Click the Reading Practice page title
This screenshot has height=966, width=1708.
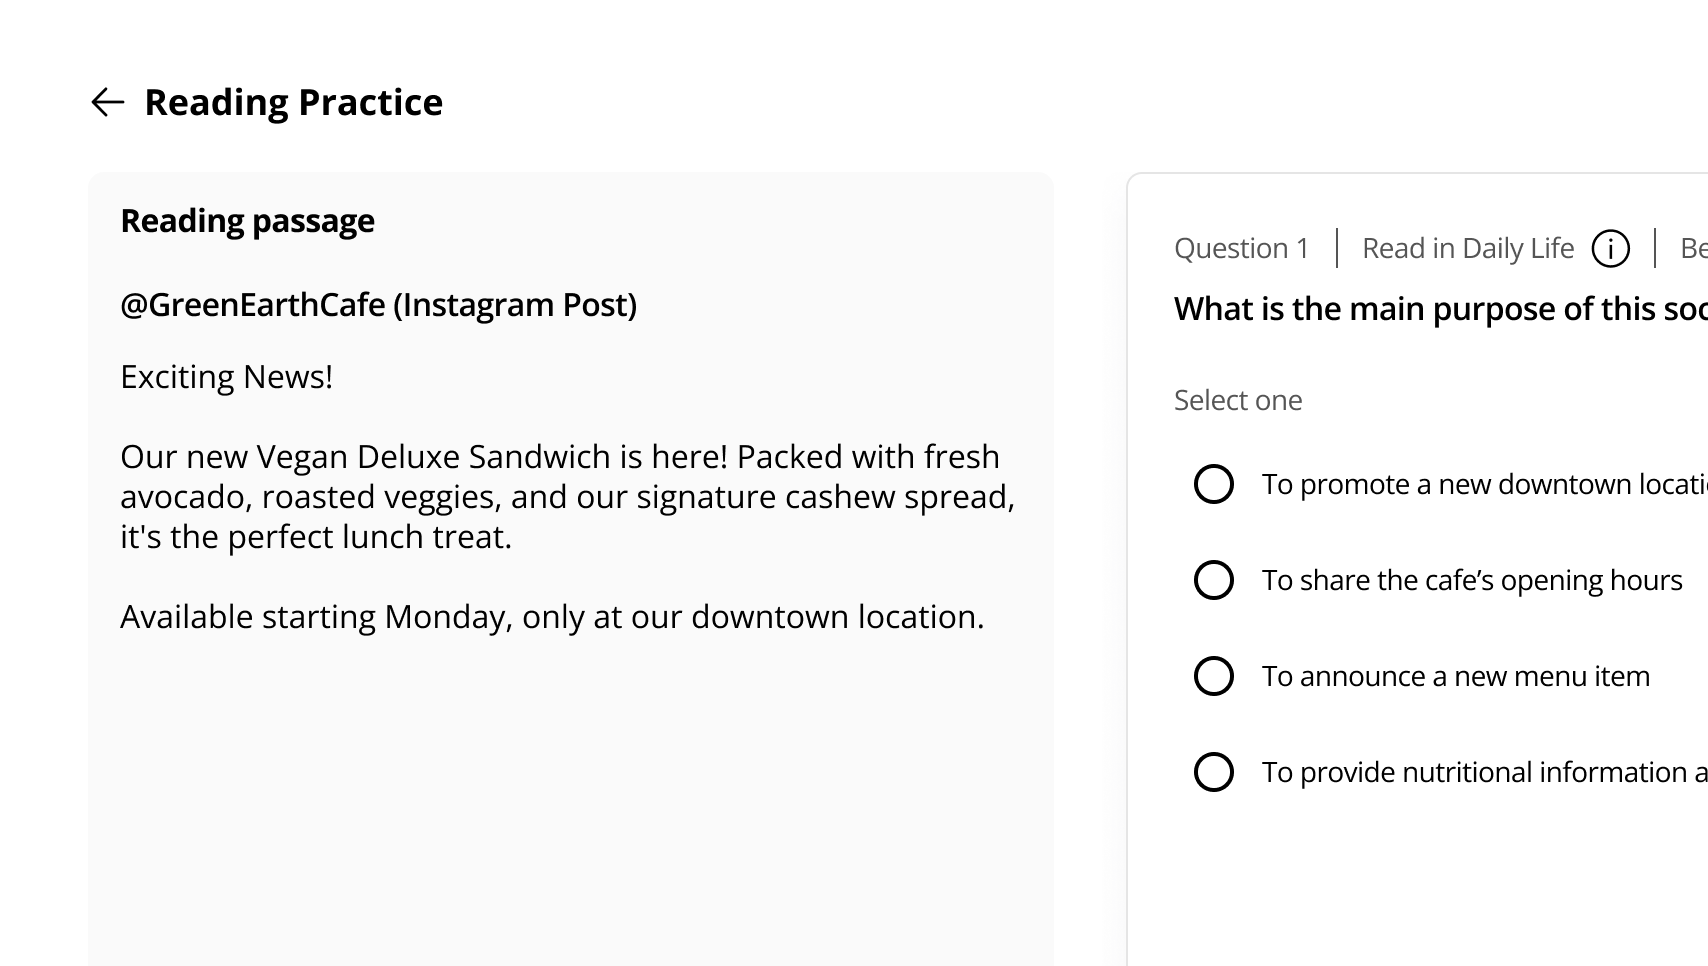(x=293, y=102)
